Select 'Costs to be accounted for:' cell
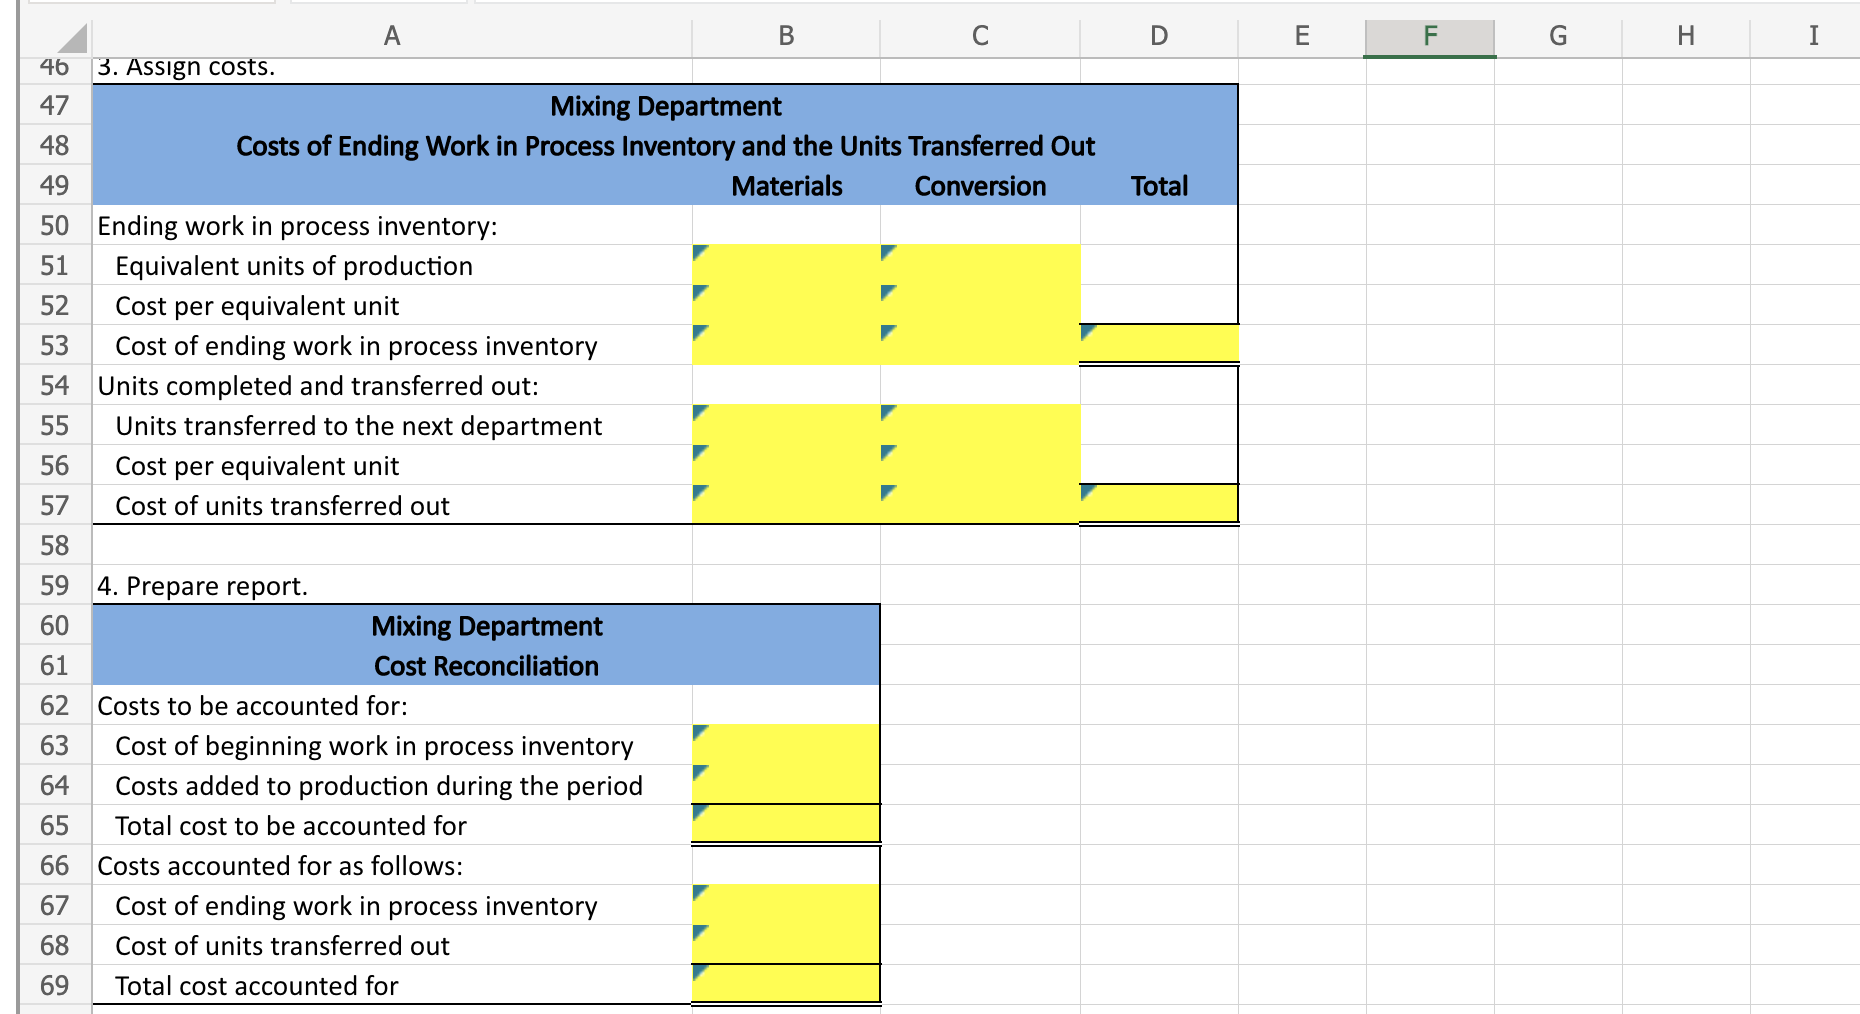 coord(392,705)
